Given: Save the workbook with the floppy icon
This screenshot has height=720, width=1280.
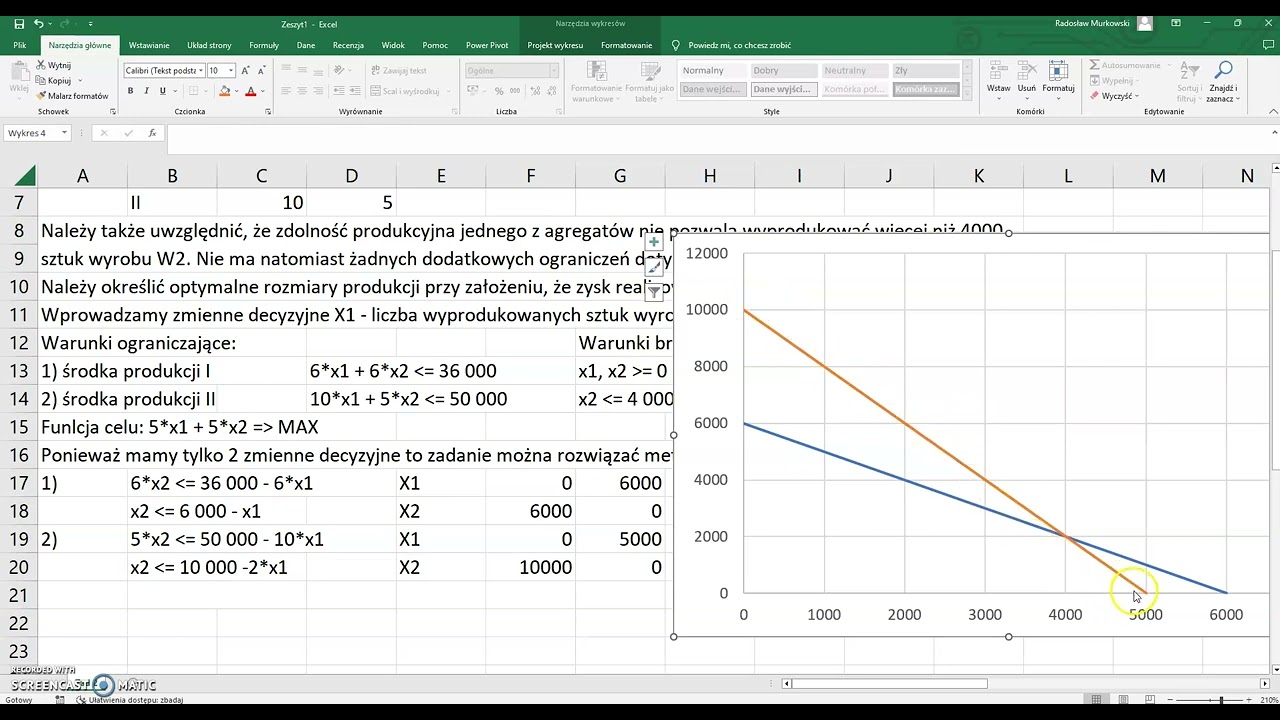Looking at the screenshot, I should point(19,23).
